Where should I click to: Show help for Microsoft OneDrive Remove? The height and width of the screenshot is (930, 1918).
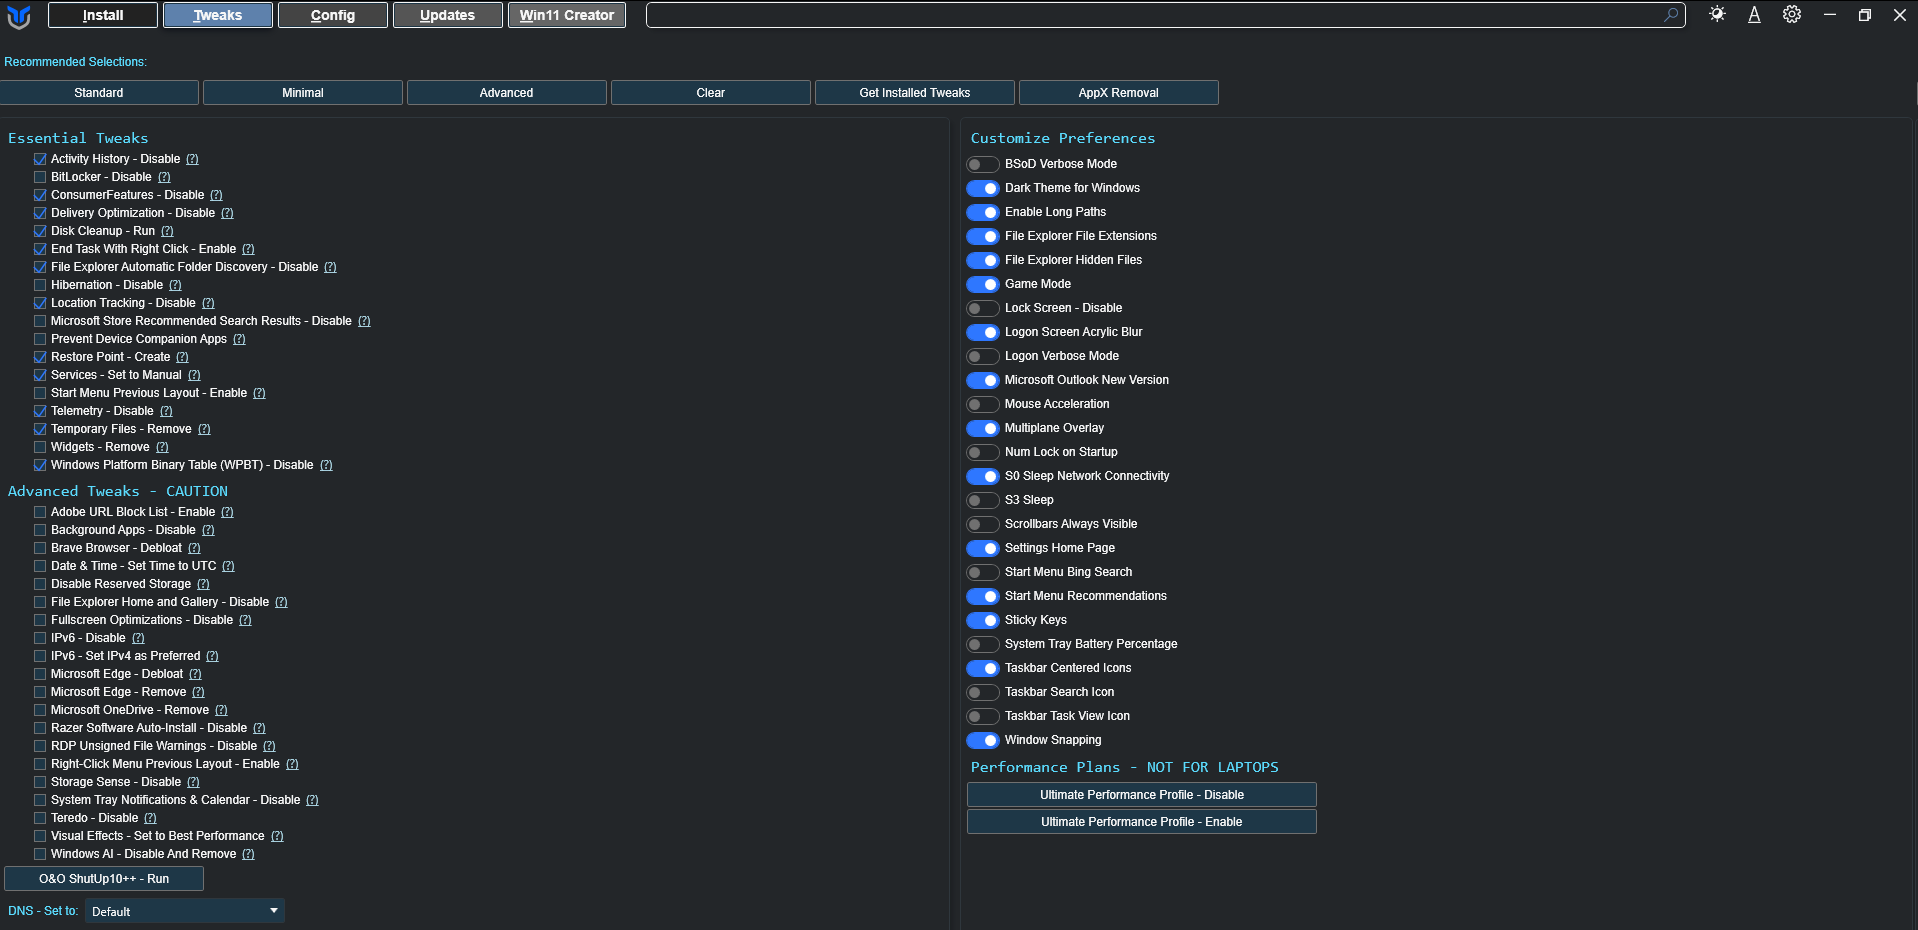(x=221, y=710)
